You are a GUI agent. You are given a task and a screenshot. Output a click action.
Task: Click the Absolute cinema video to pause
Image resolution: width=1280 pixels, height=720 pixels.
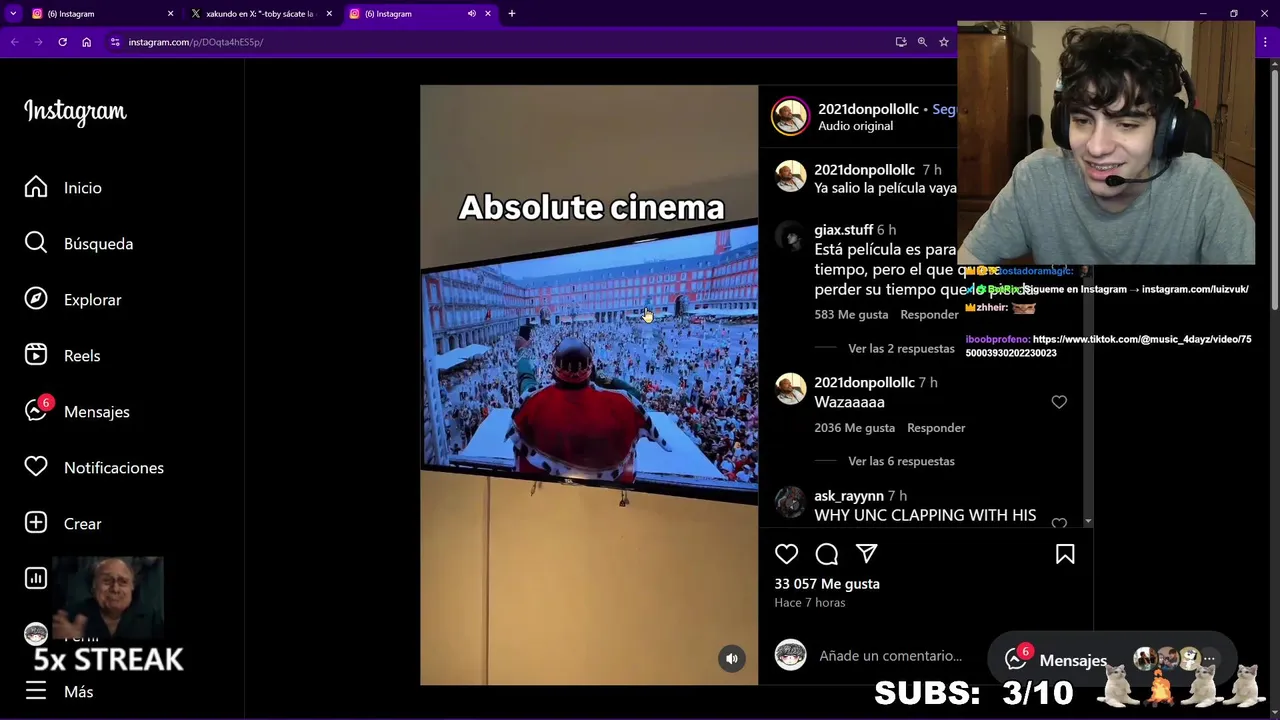(589, 385)
